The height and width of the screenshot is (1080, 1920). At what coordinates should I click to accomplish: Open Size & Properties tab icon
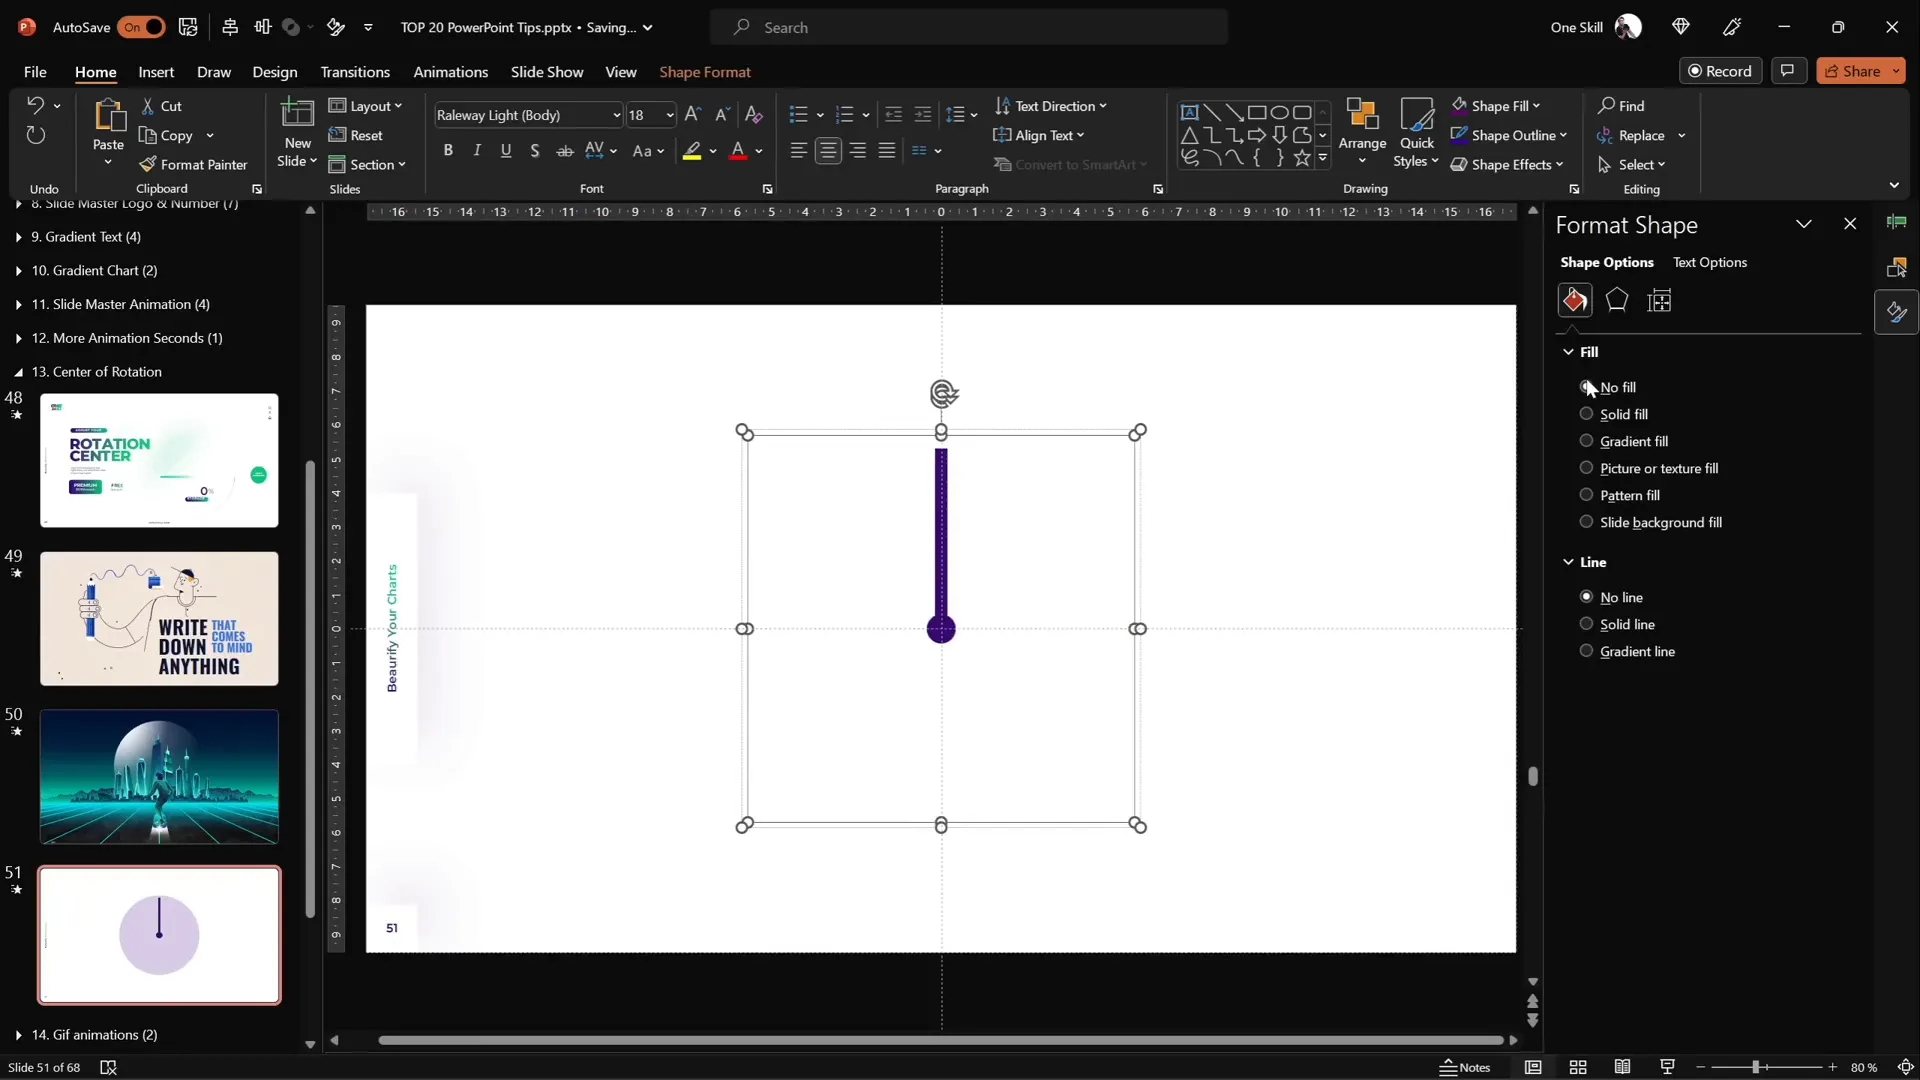[x=1660, y=300]
